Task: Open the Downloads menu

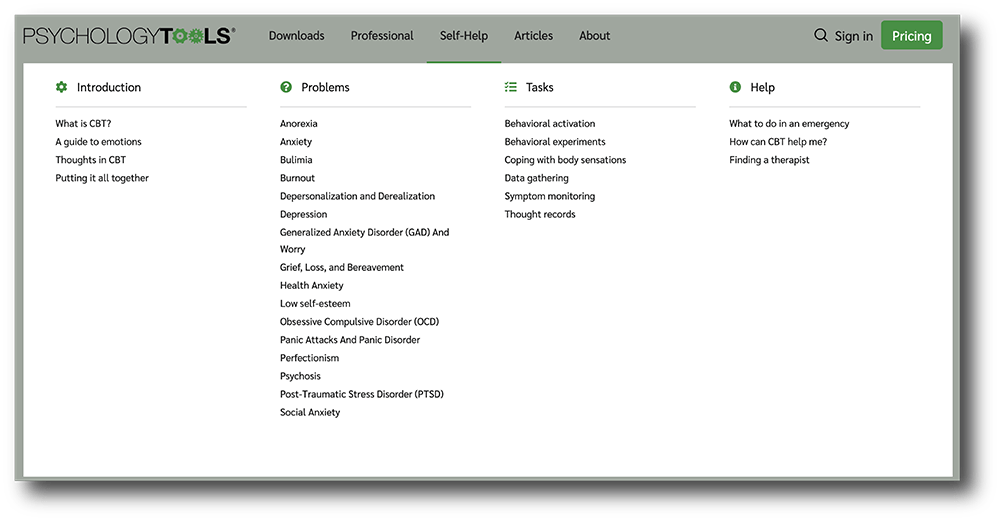Action: coord(297,36)
